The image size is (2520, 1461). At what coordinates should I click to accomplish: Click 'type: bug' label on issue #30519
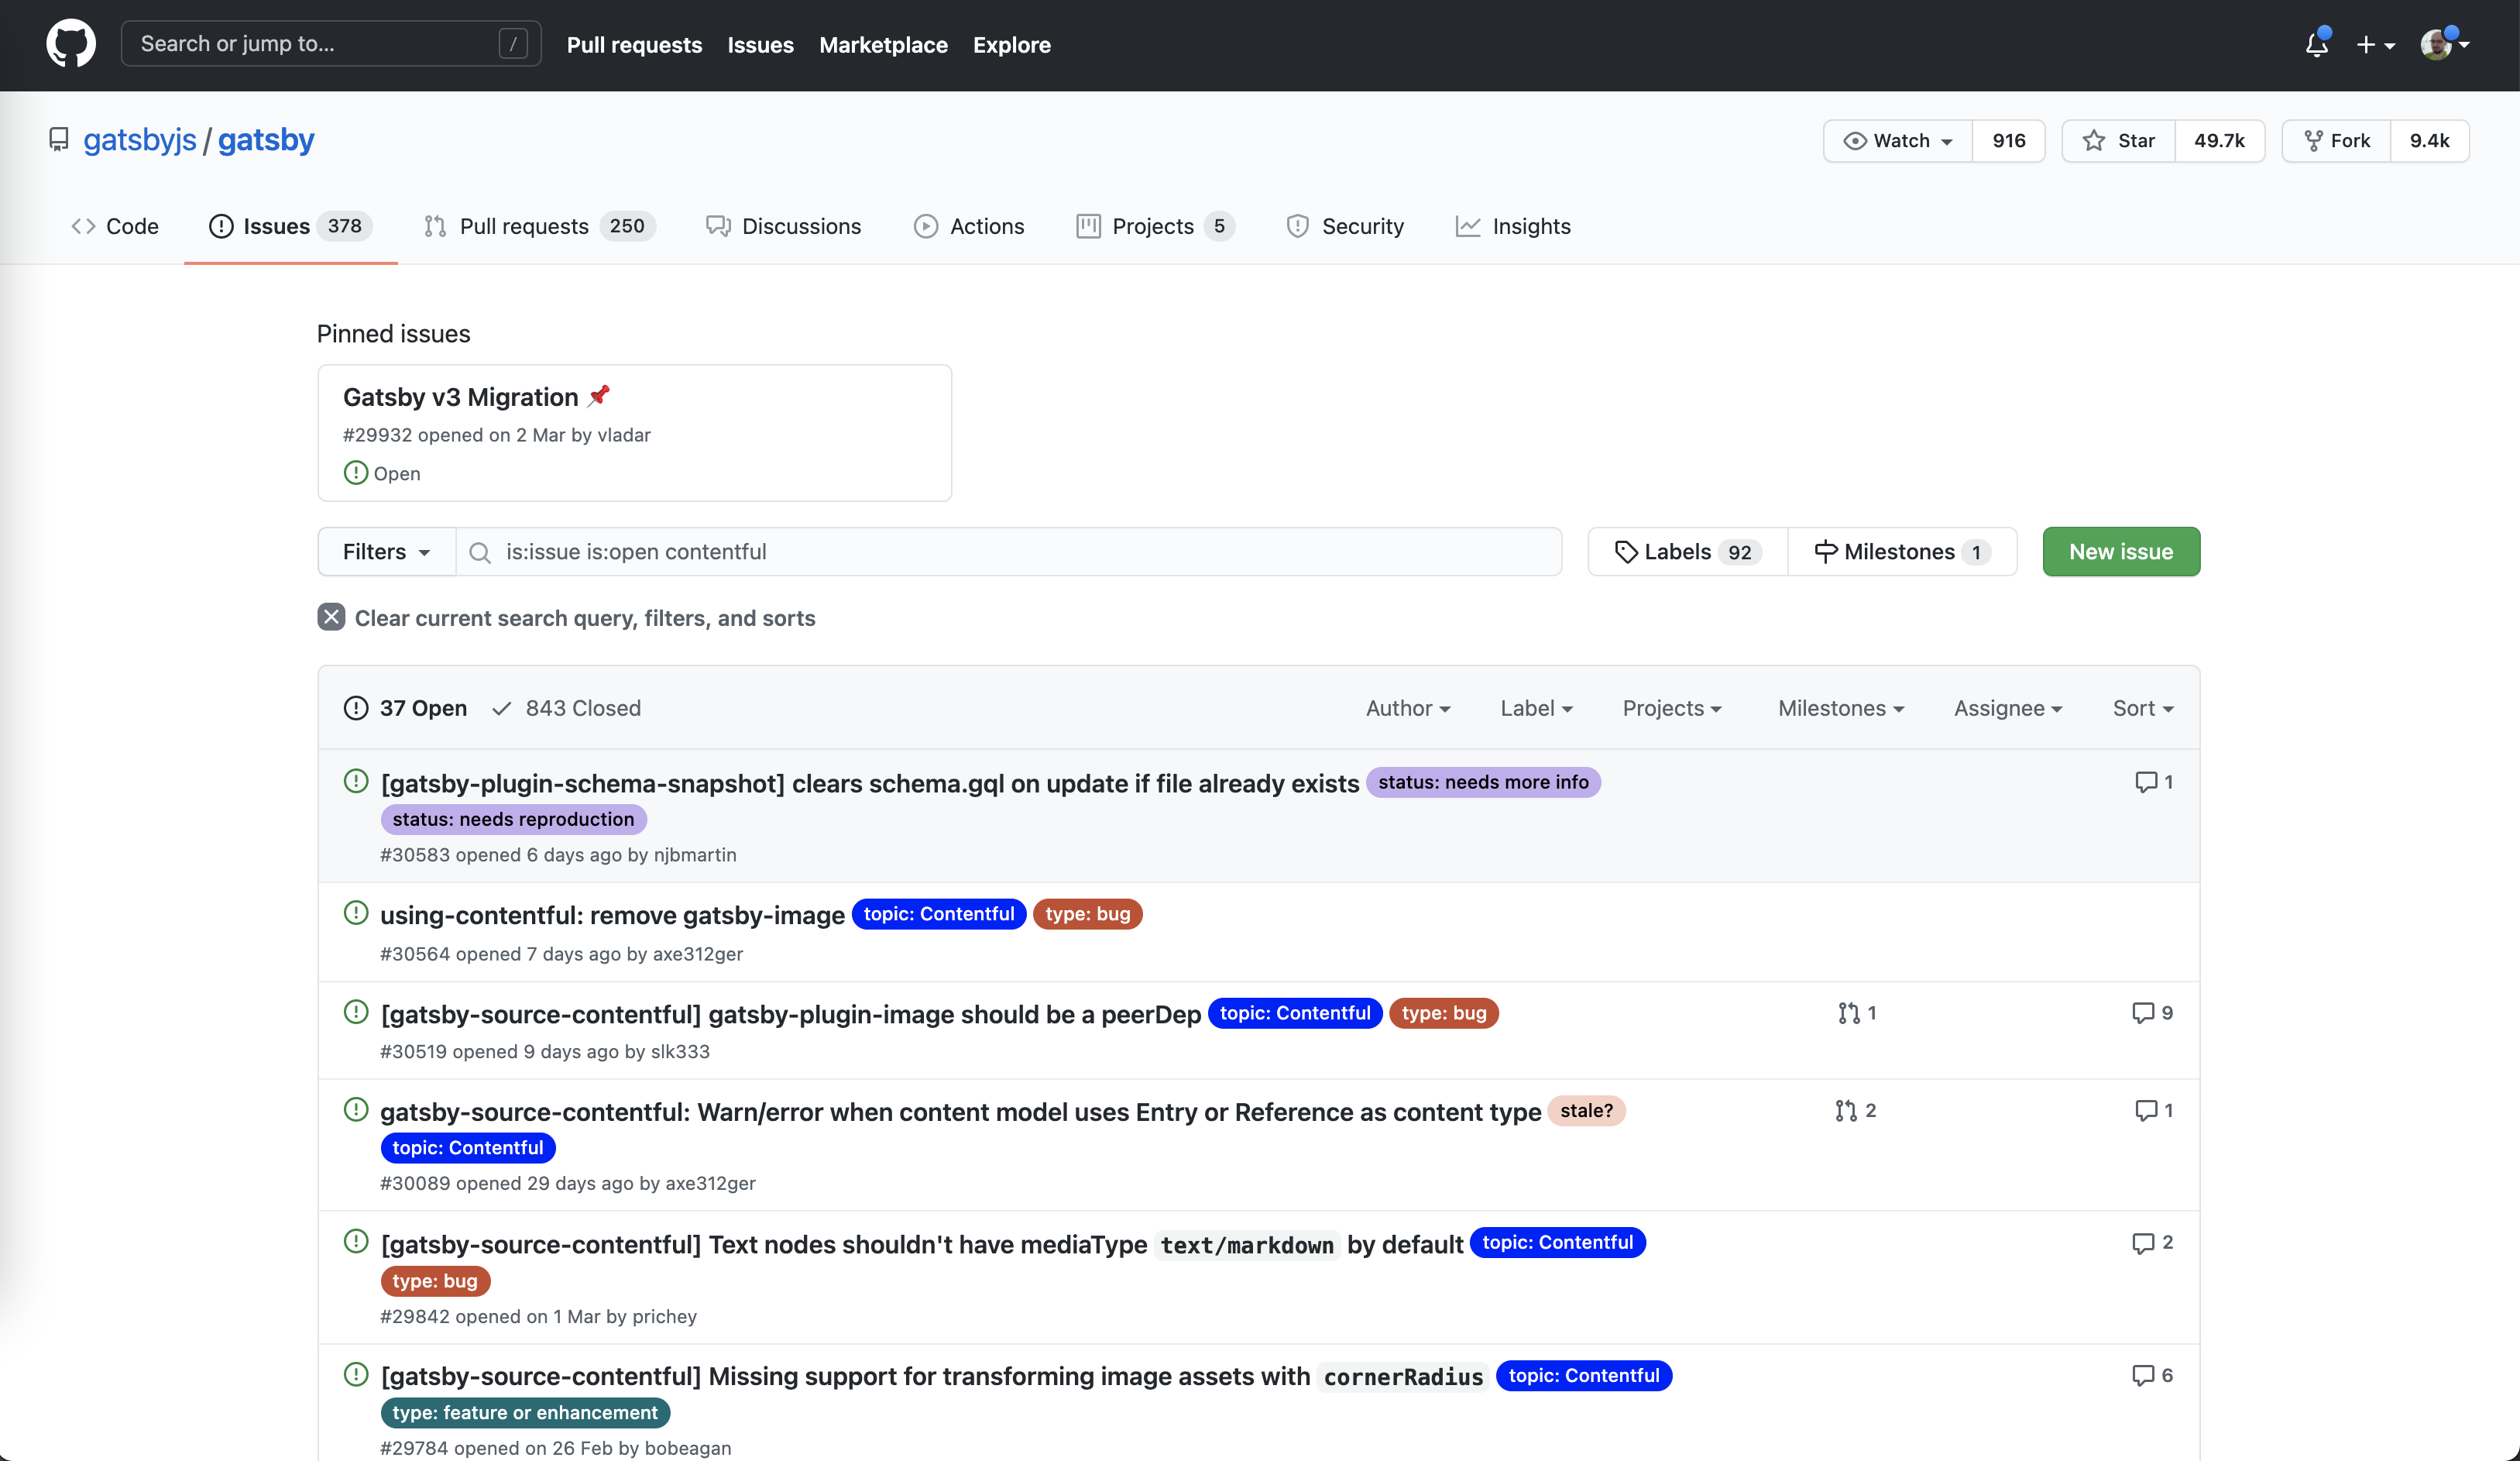[x=1443, y=1013]
